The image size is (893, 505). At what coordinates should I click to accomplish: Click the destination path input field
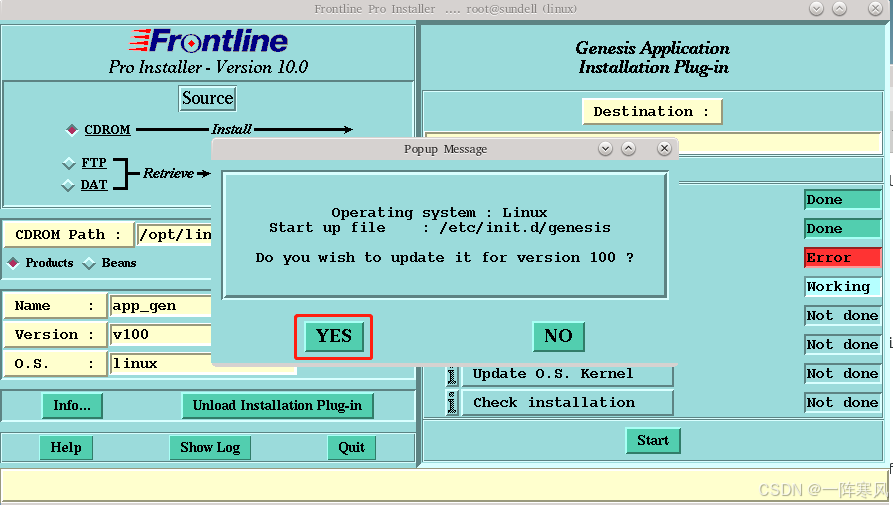point(781,143)
